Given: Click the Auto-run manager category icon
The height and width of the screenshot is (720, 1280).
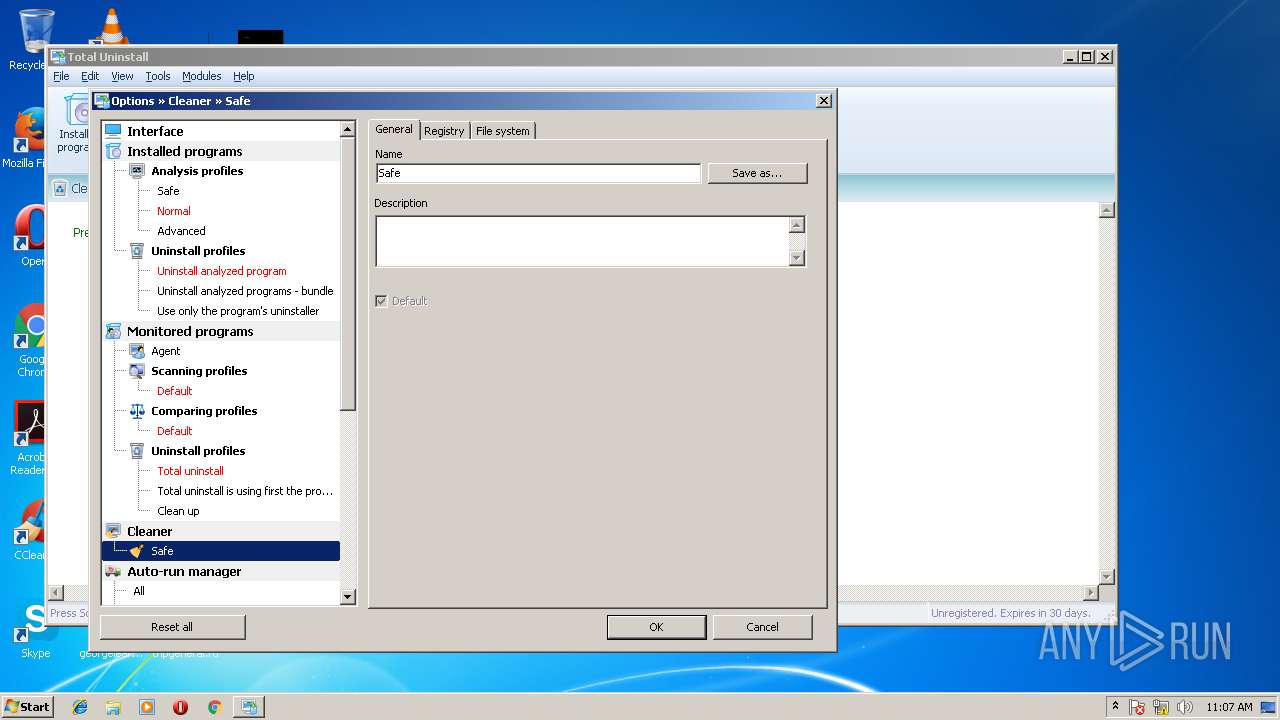Looking at the screenshot, I should tap(113, 571).
